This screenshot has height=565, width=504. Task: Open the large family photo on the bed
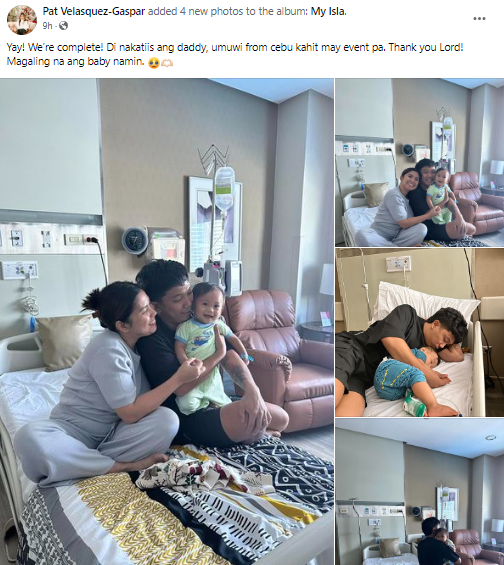[x=167, y=321]
